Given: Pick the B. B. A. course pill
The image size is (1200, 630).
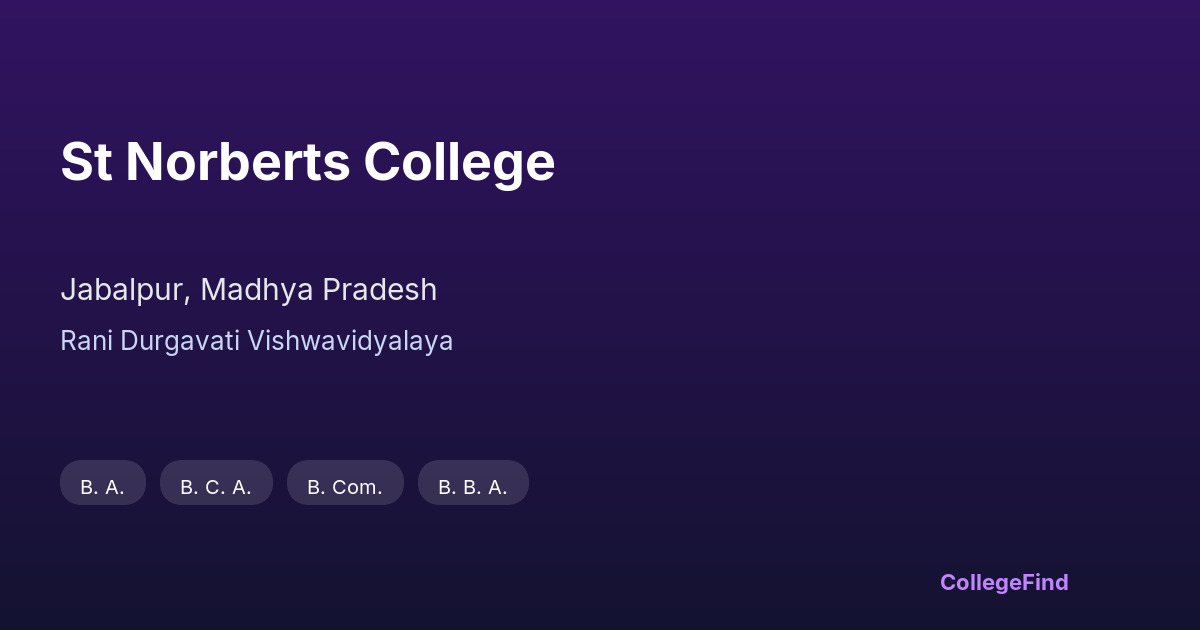Looking at the screenshot, I should click(473, 486).
